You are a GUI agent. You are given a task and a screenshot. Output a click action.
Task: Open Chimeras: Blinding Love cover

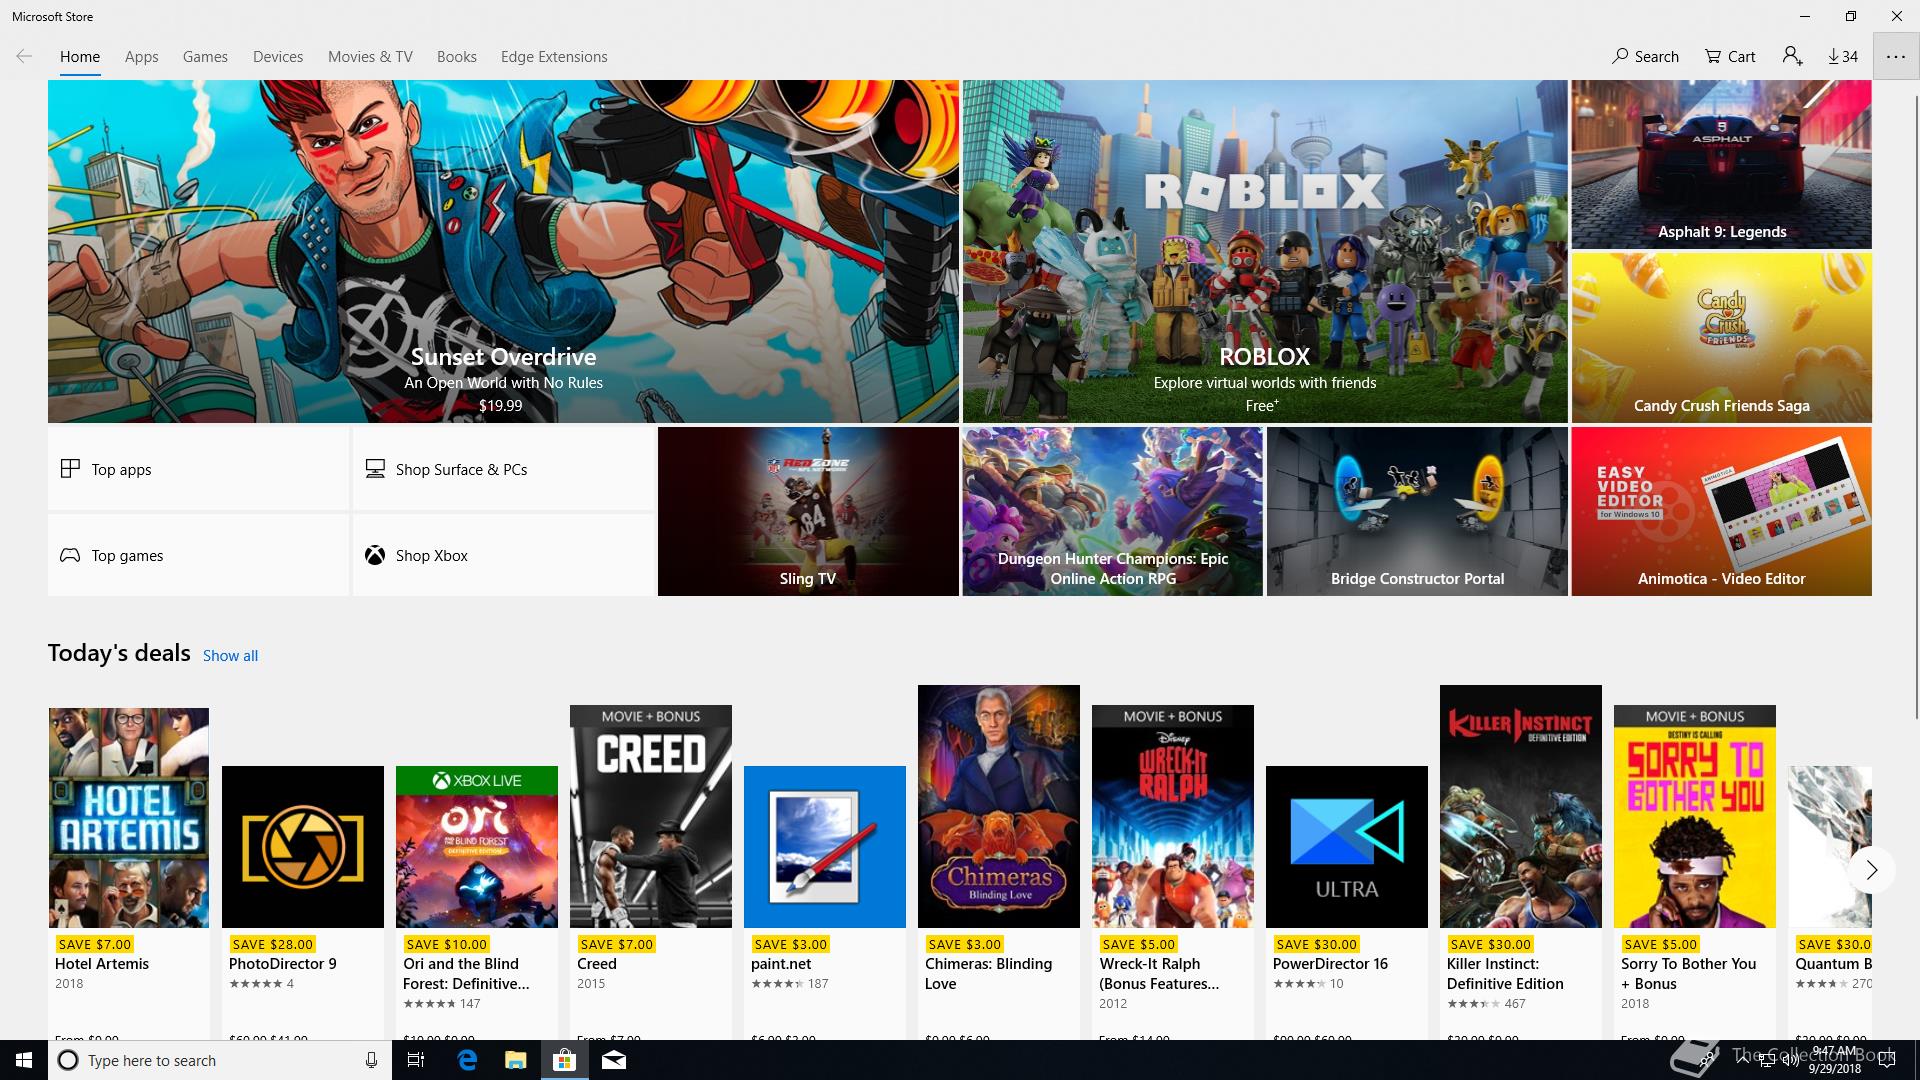point(999,806)
